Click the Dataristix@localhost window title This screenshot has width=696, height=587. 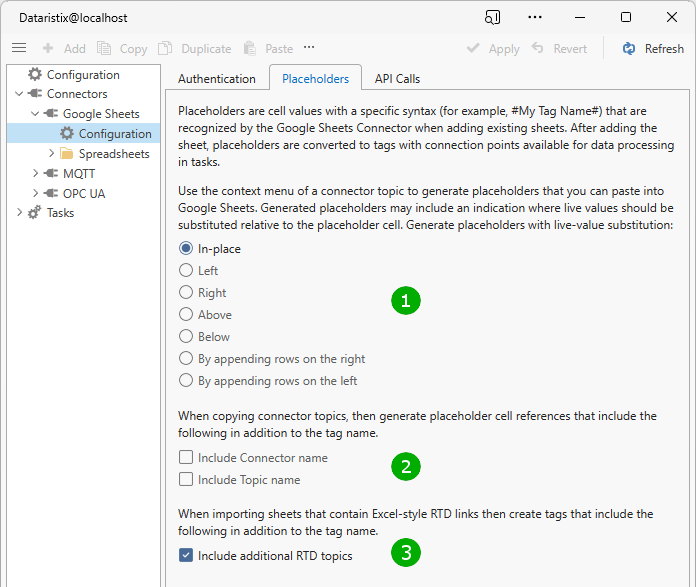click(x=73, y=18)
